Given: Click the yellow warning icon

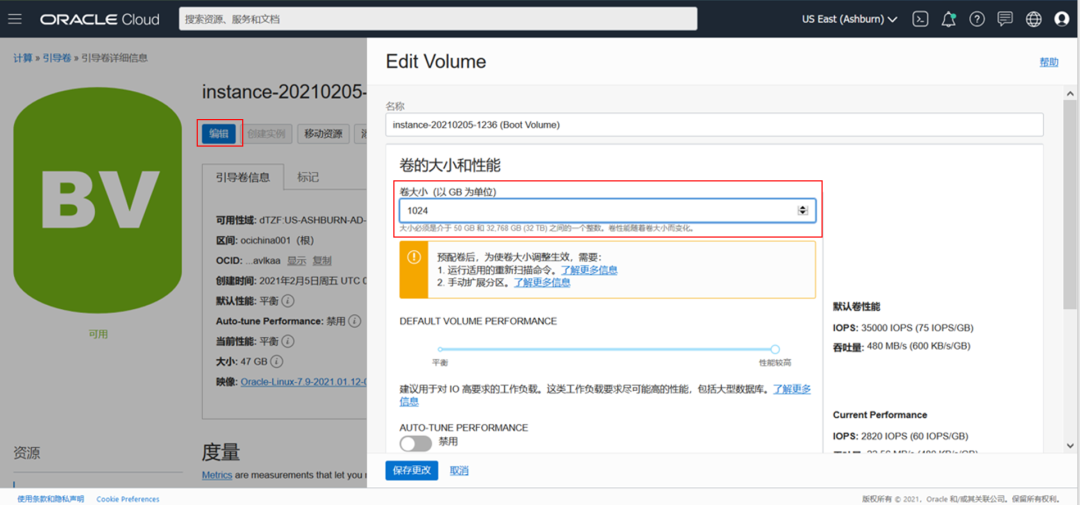Looking at the screenshot, I should coord(413,257).
